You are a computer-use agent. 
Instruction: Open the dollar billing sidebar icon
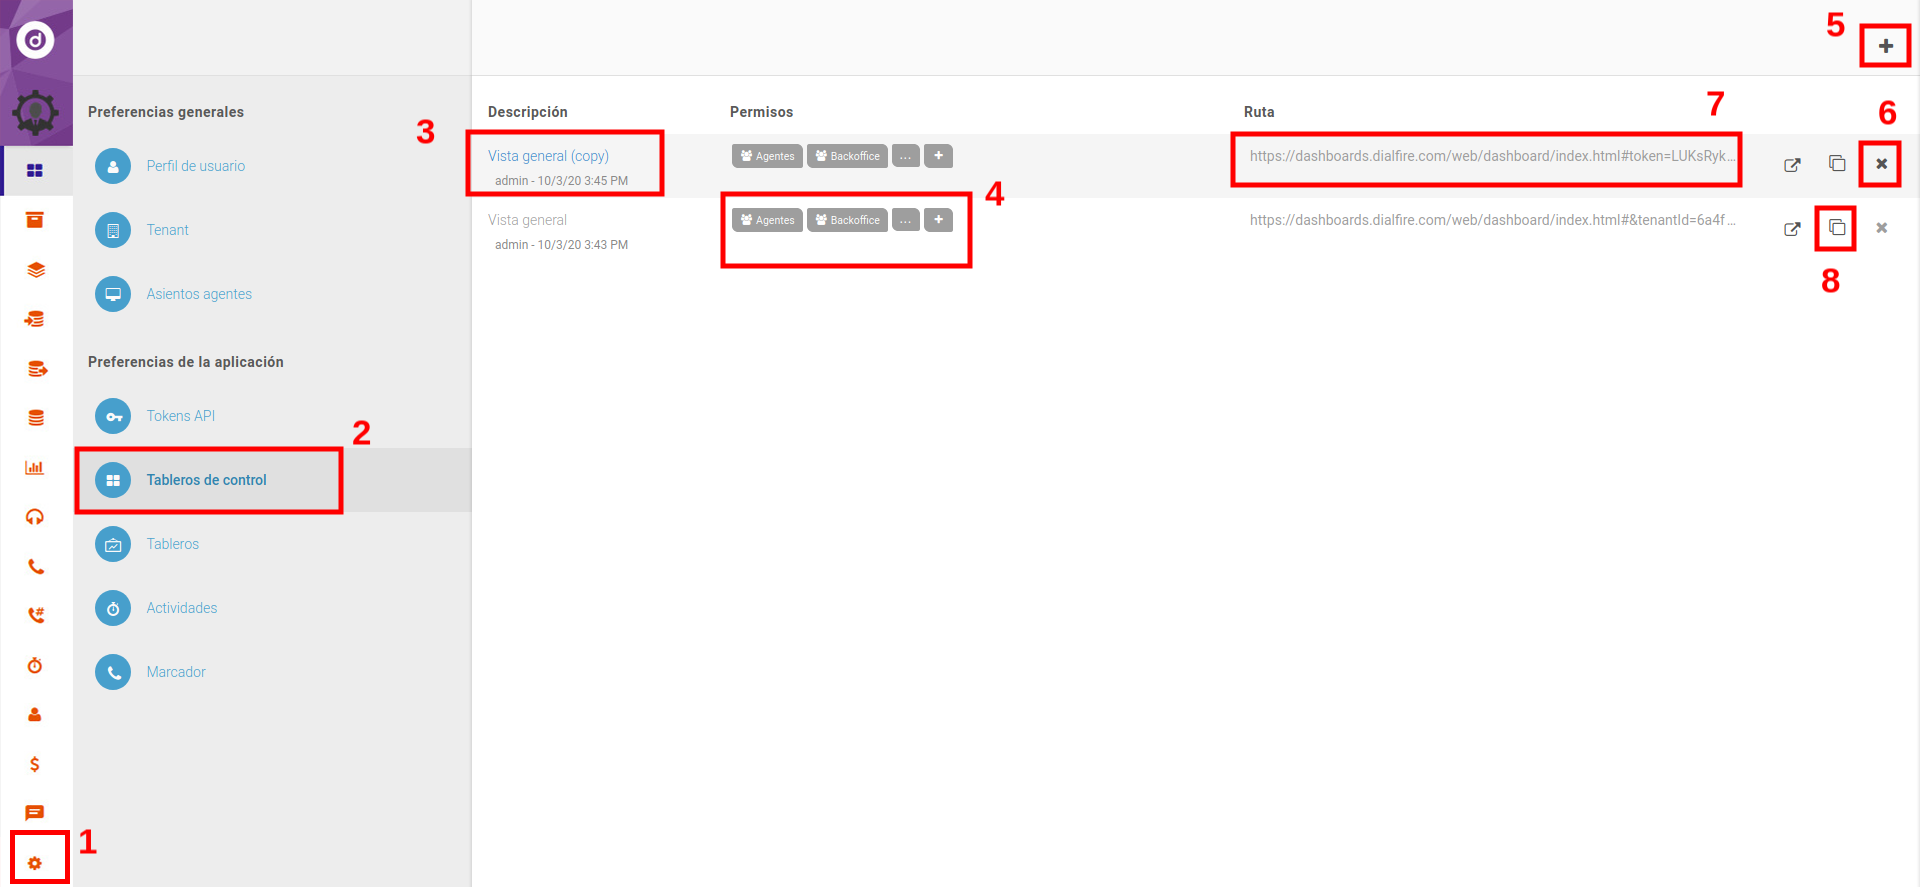[35, 764]
